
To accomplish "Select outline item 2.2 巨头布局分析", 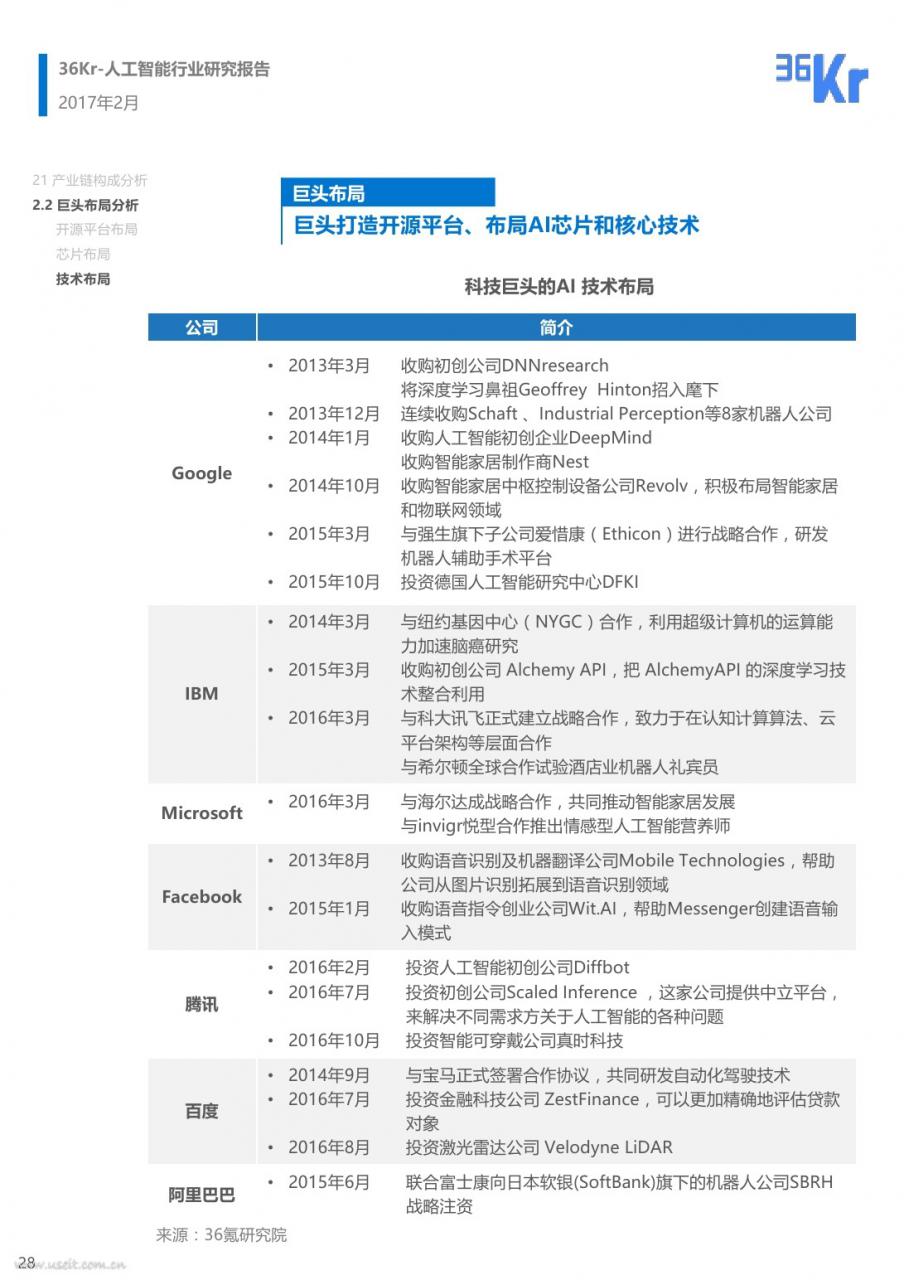I will pyautogui.click(x=85, y=205).
